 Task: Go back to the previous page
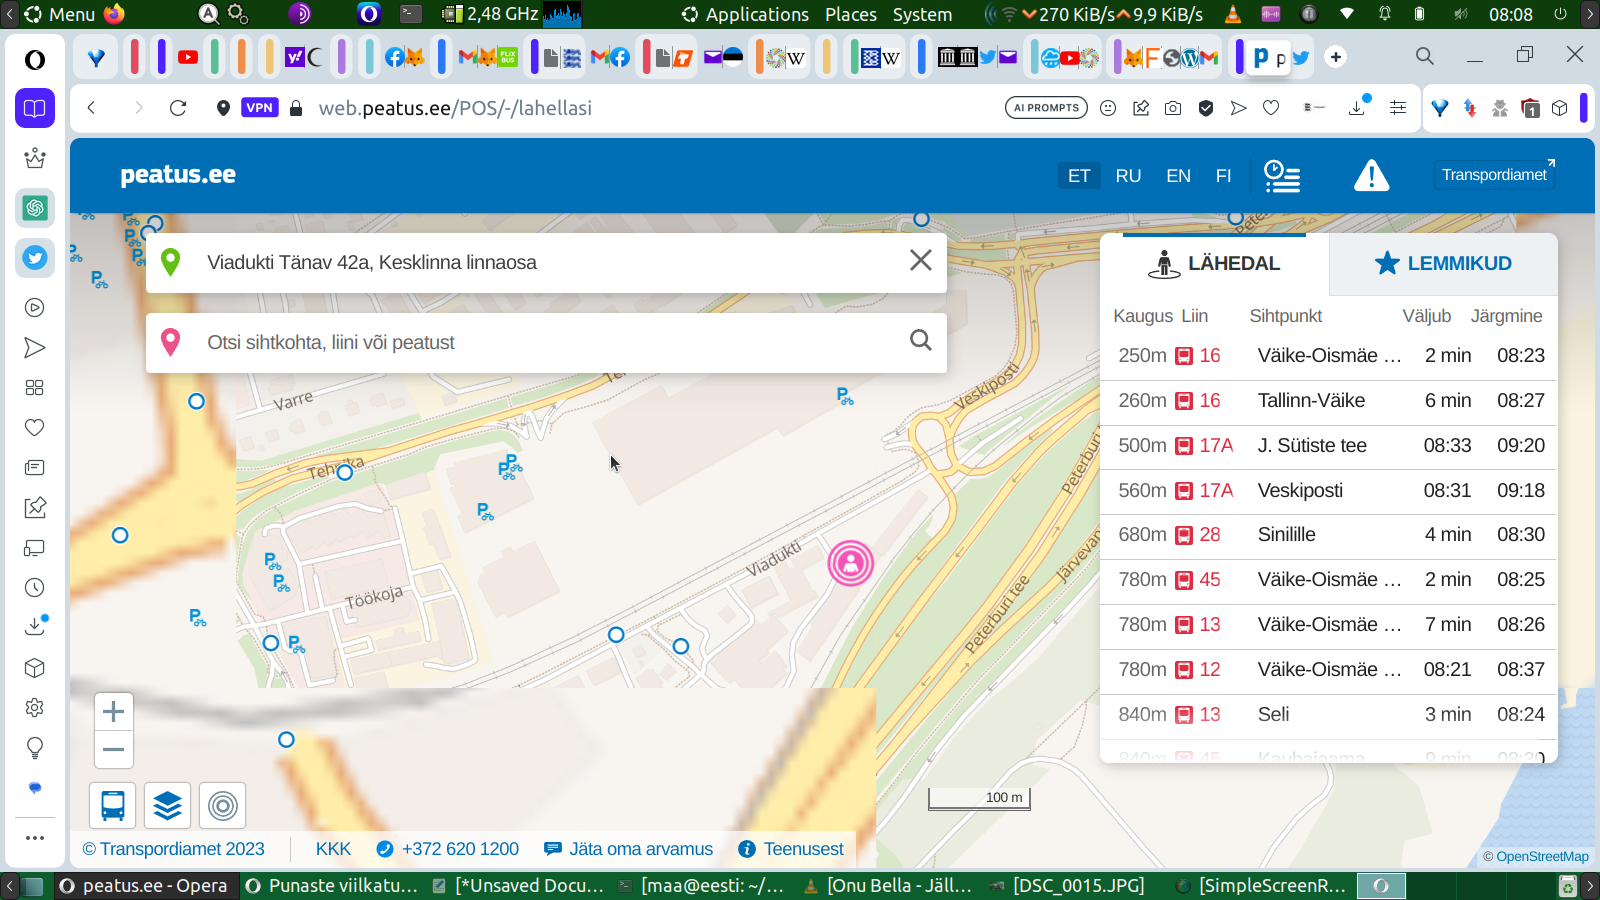tap(92, 108)
